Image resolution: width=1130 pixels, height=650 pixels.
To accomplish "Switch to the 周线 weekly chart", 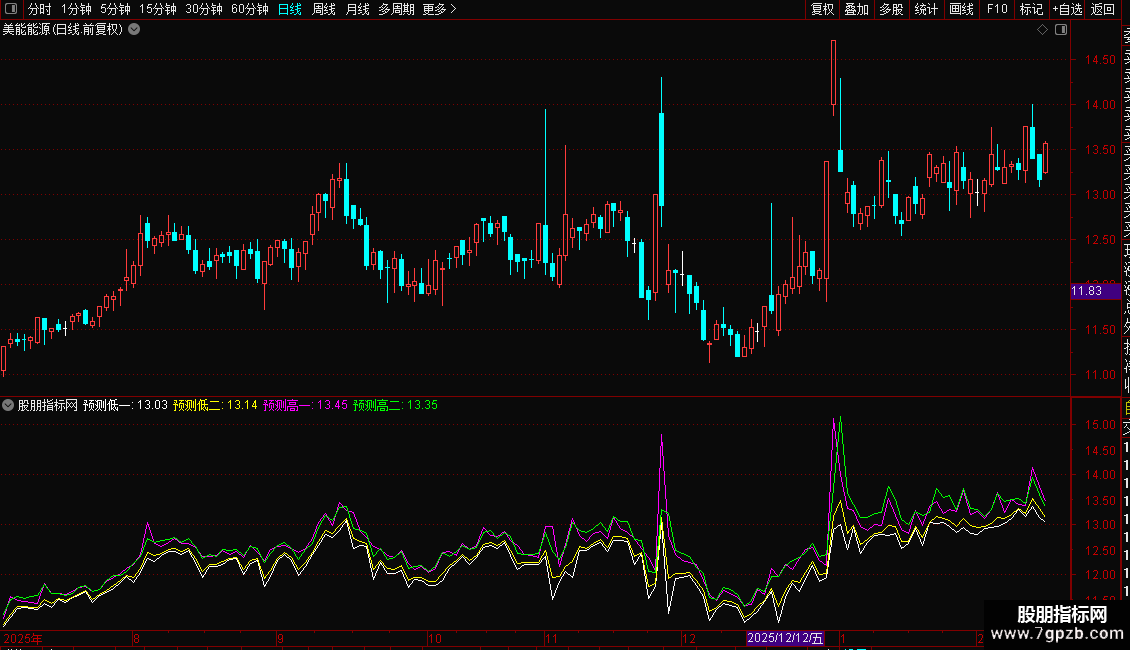I will (324, 9).
